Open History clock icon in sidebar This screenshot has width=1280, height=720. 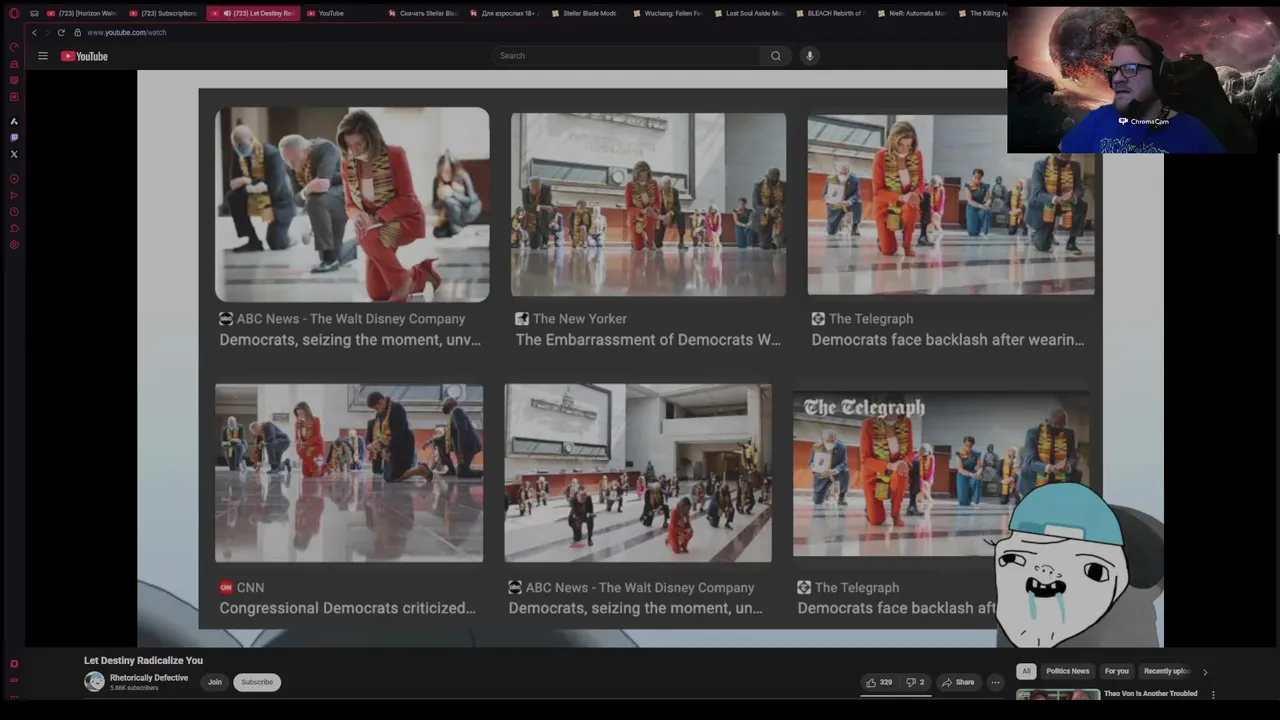coord(14,212)
